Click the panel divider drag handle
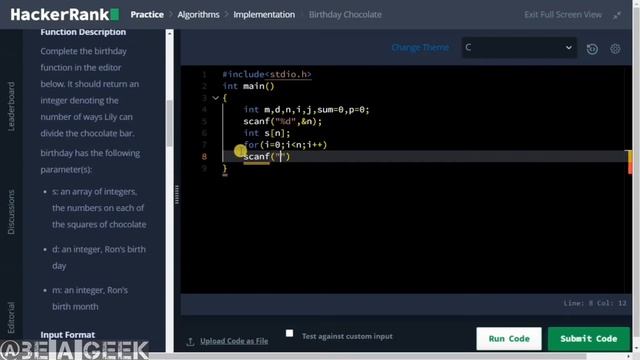640x360 pixels. click(x=177, y=194)
